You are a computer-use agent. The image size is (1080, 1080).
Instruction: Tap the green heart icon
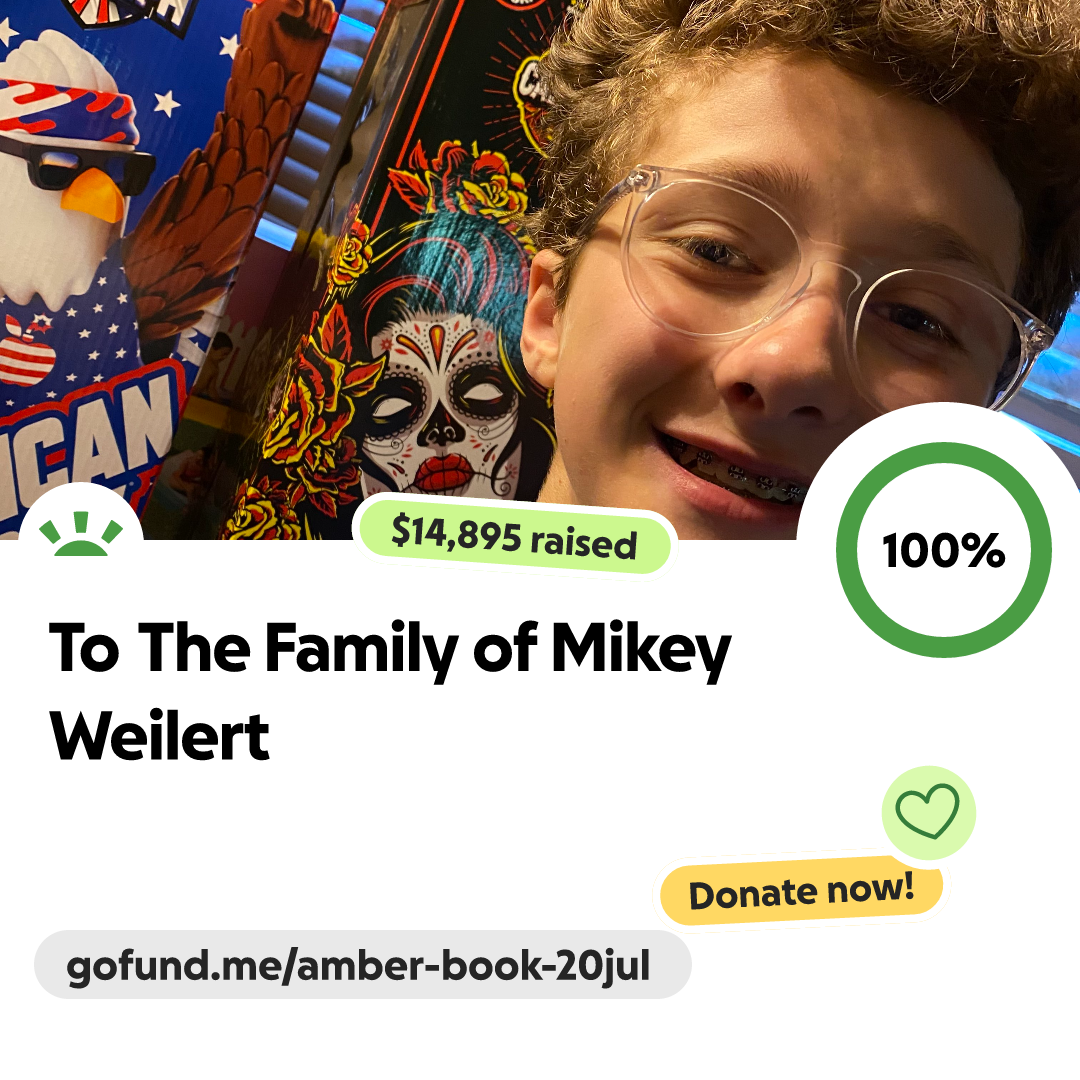pyautogui.click(x=928, y=811)
